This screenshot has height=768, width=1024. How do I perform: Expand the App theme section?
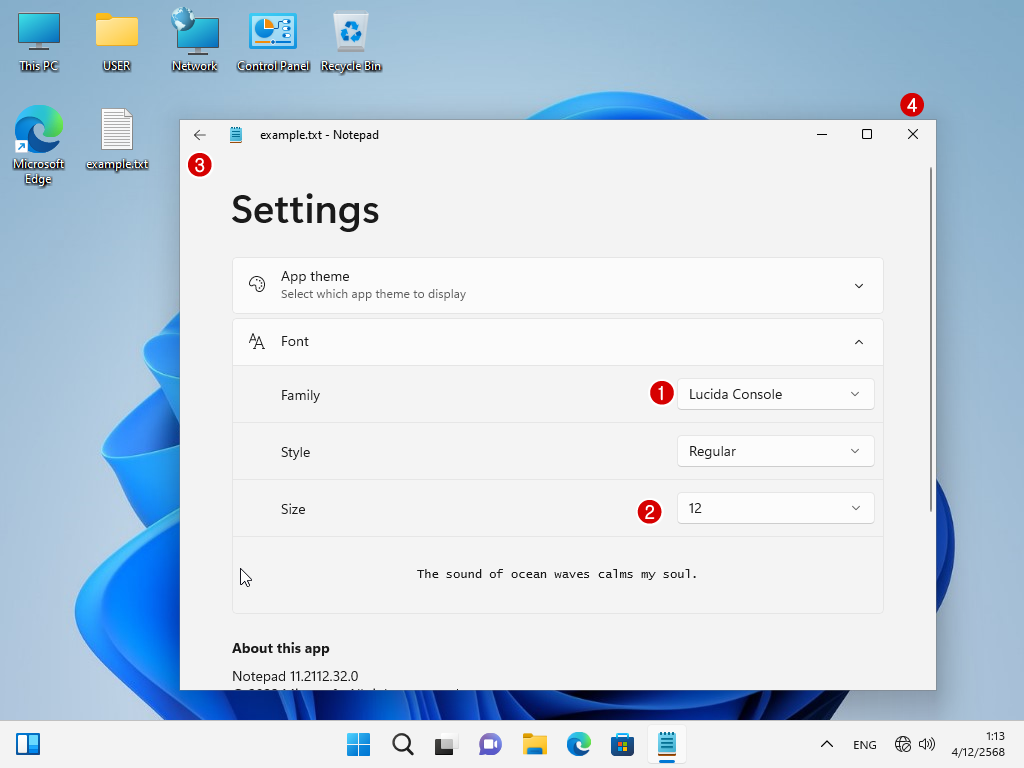(858, 286)
